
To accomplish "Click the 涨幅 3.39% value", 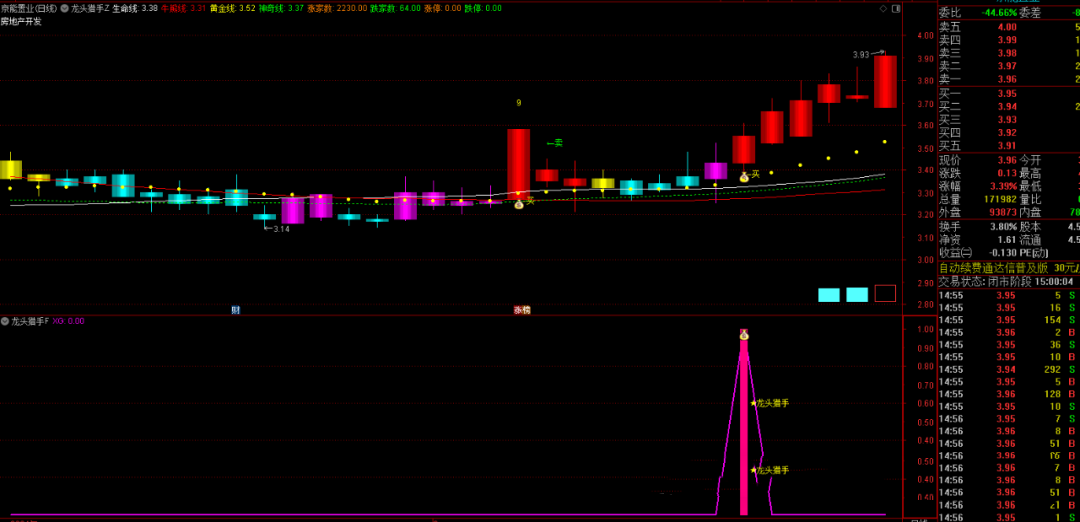I will [1003, 186].
